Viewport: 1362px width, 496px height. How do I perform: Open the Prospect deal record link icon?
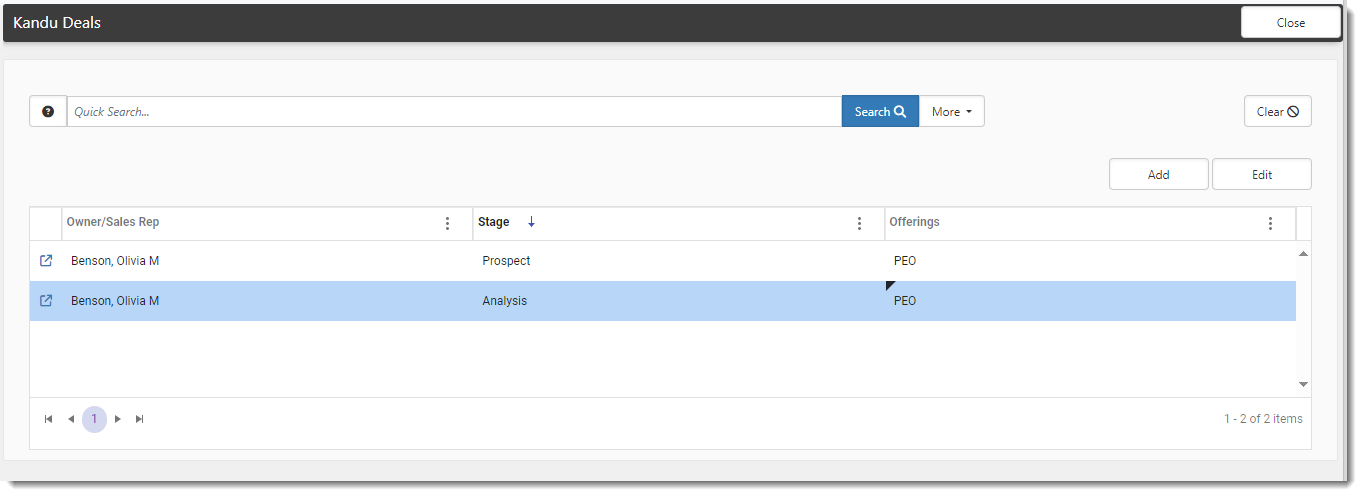click(x=46, y=261)
